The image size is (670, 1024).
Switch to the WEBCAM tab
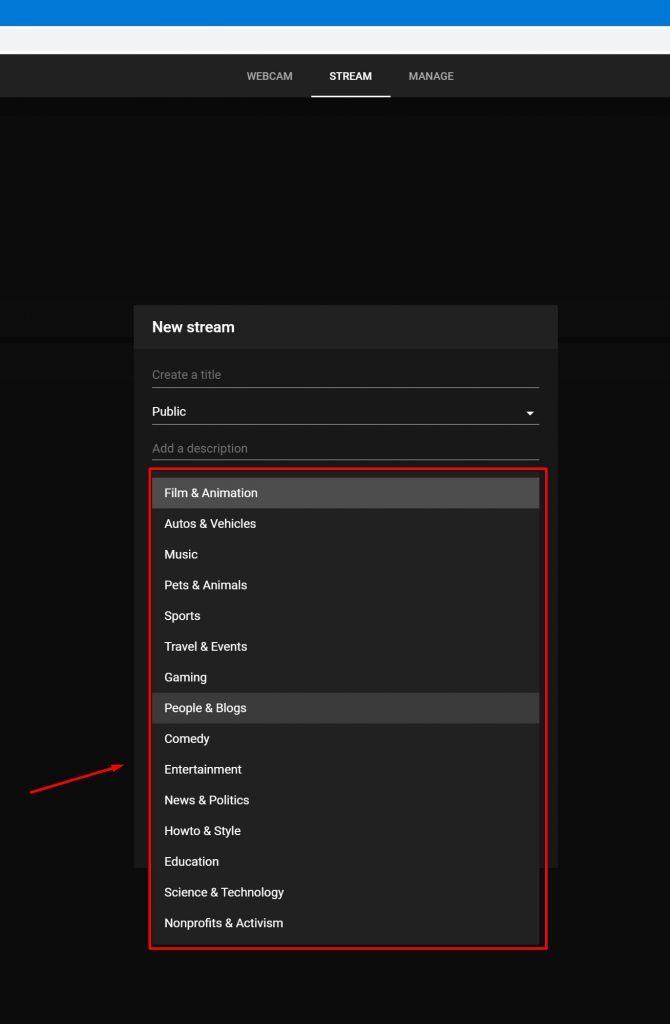269,76
